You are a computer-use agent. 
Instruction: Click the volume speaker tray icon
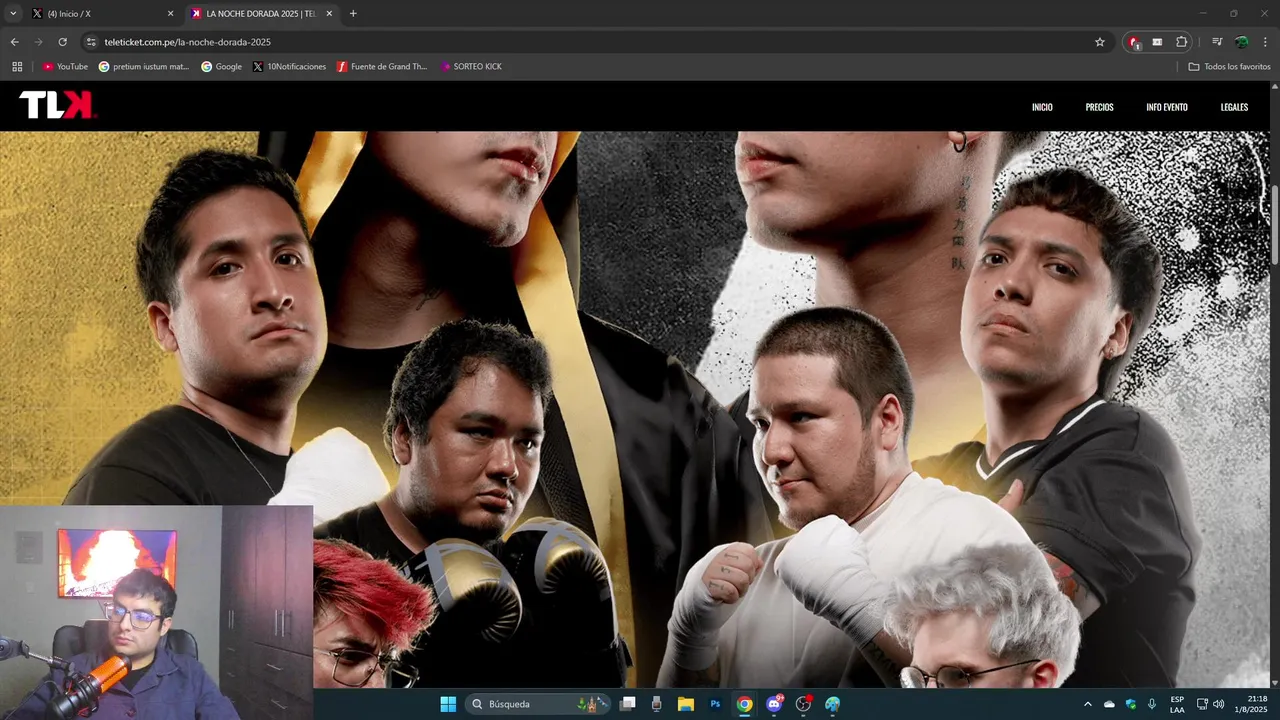(x=1218, y=704)
